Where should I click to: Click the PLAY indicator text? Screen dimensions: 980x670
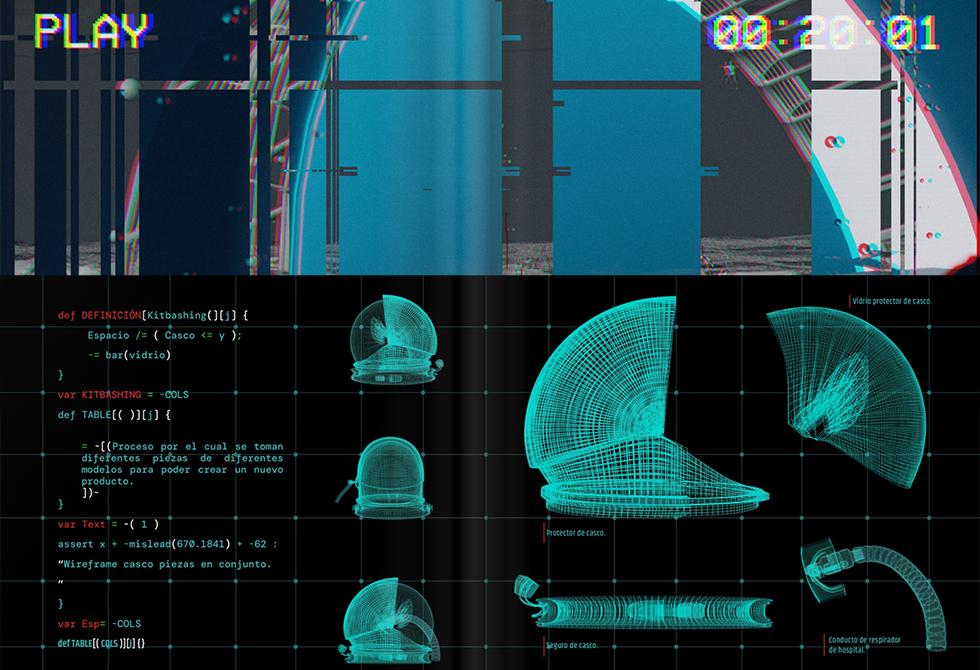coord(92,31)
